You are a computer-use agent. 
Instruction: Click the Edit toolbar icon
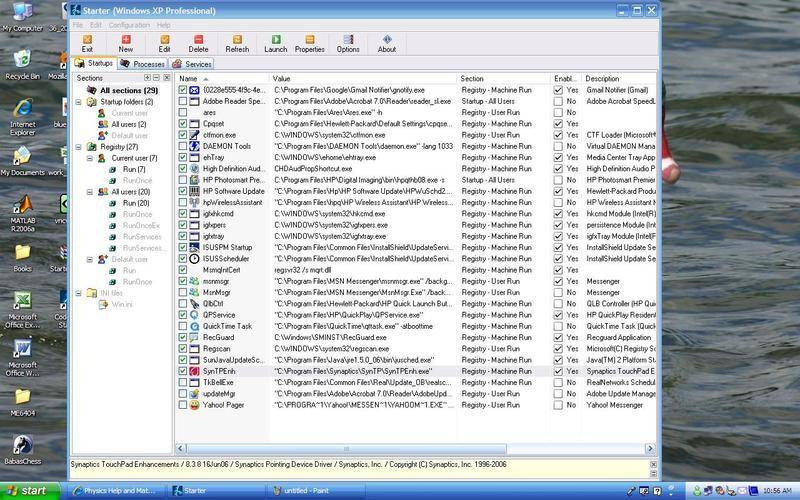[x=164, y=42]
